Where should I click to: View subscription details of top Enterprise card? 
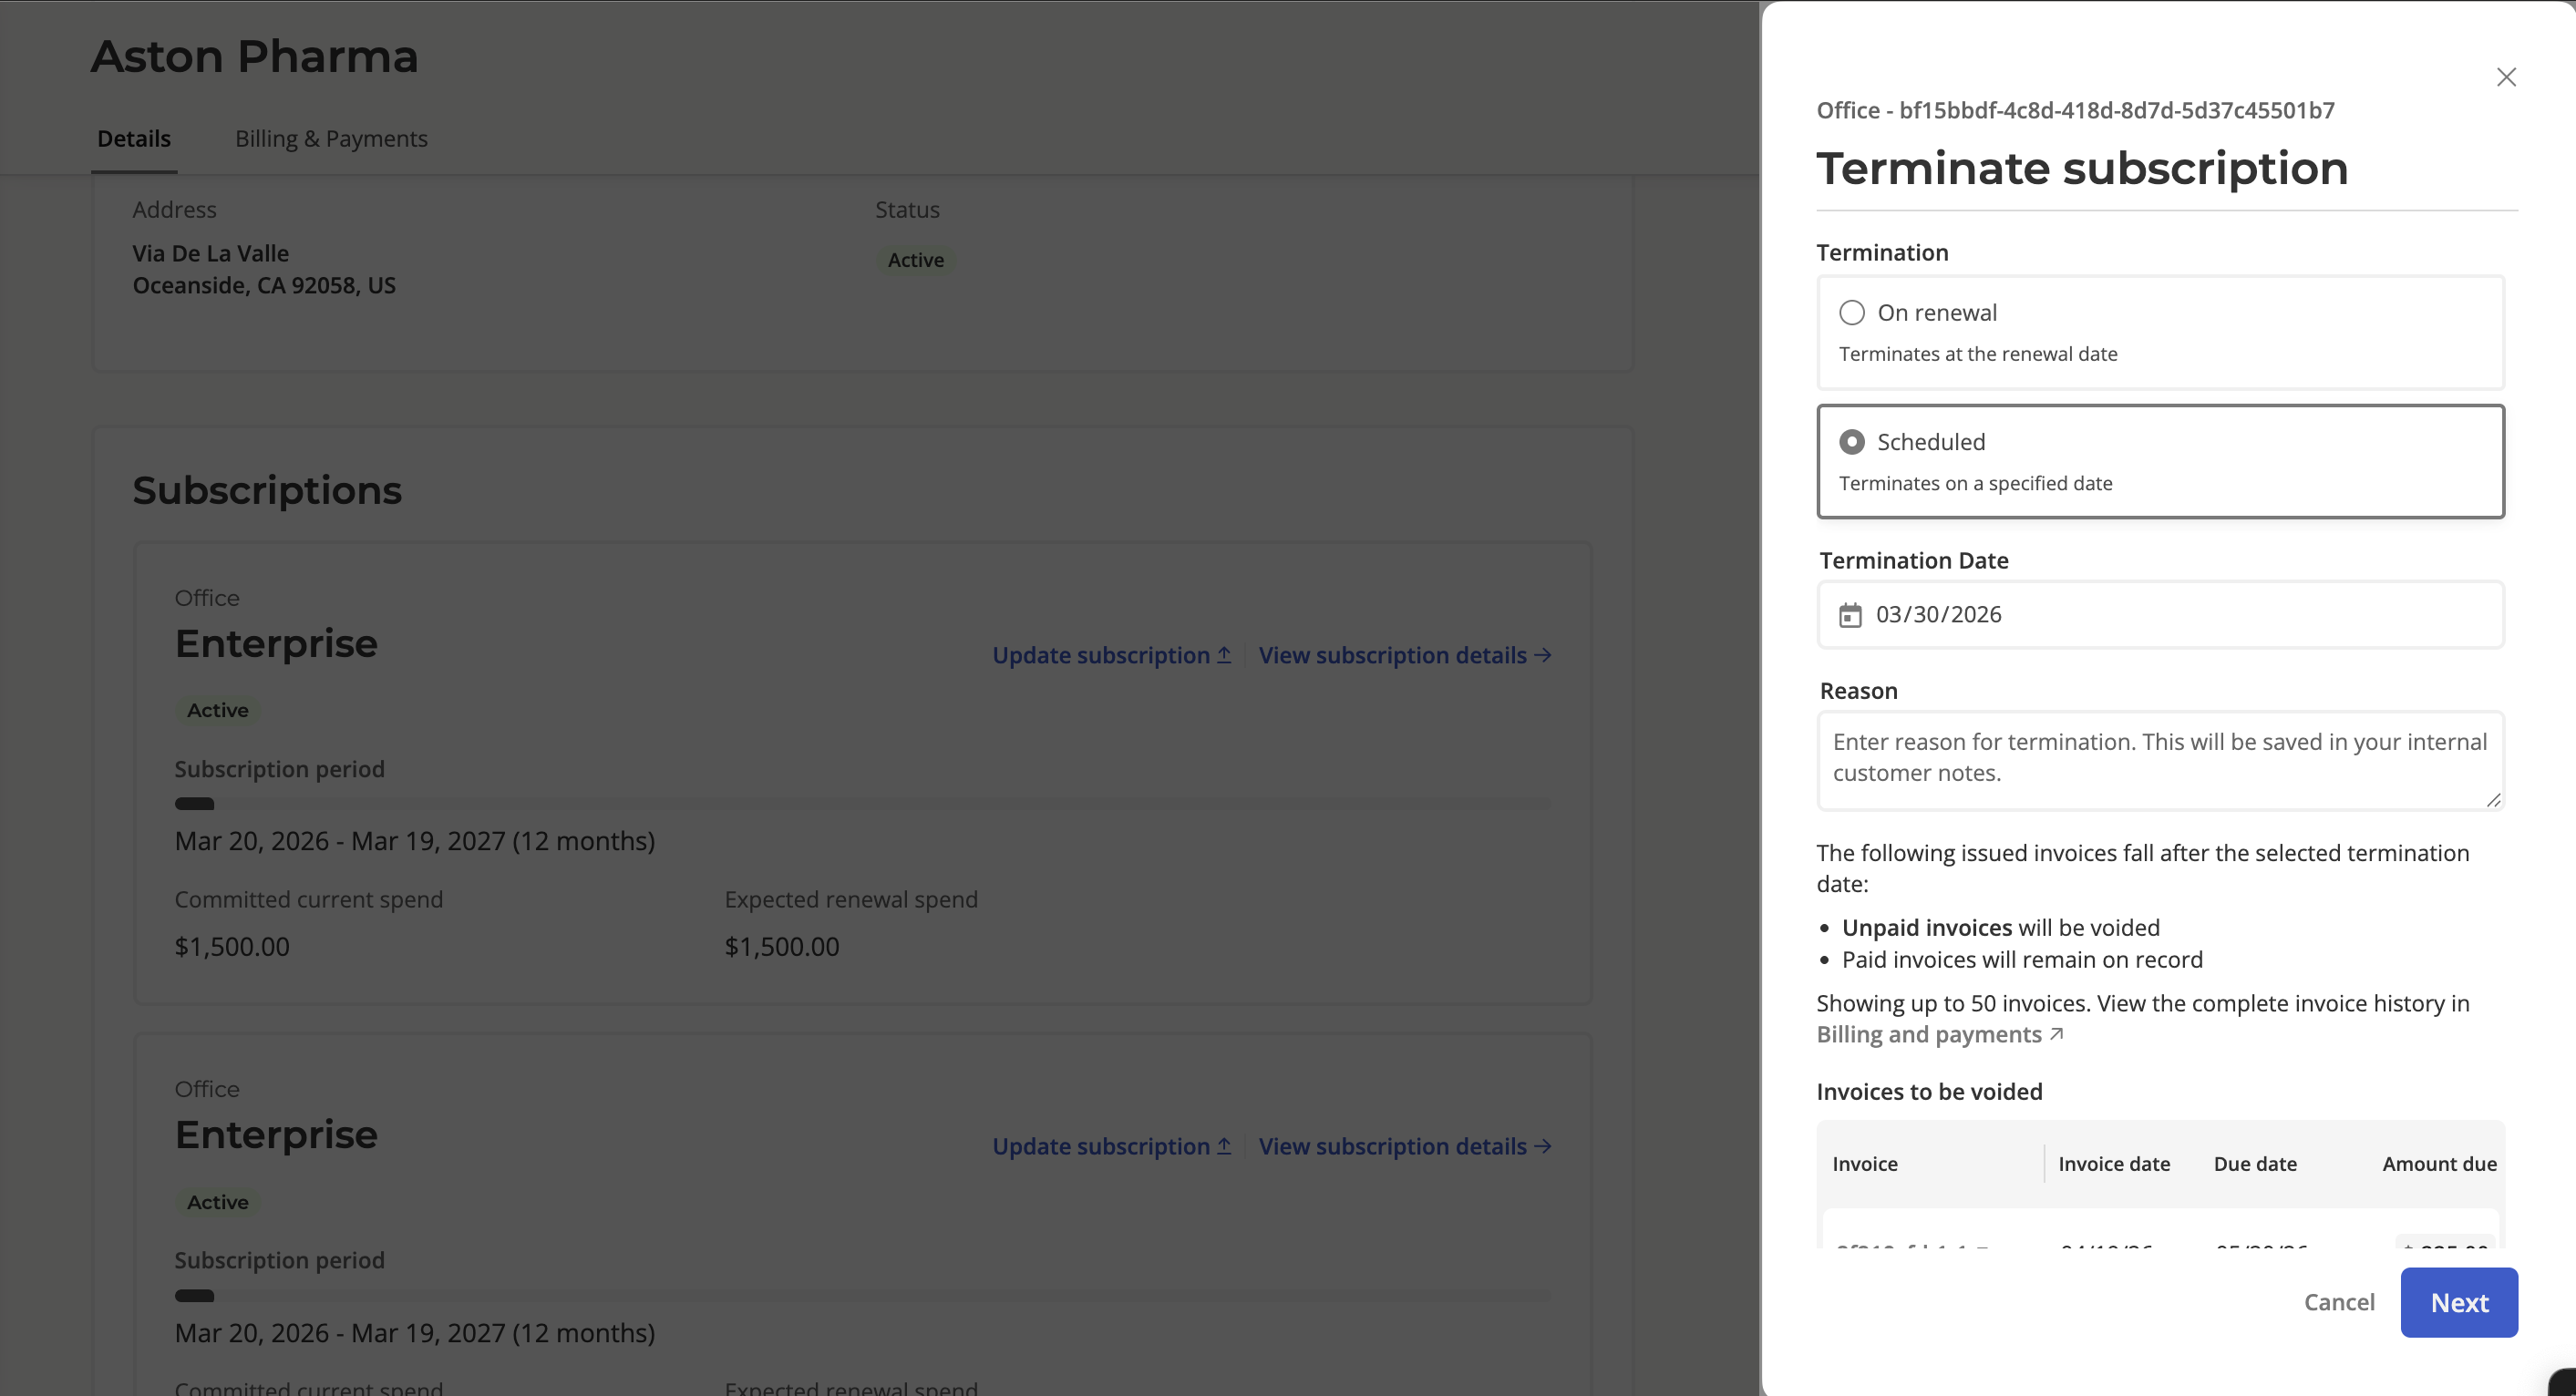[x=1405, y=655]
